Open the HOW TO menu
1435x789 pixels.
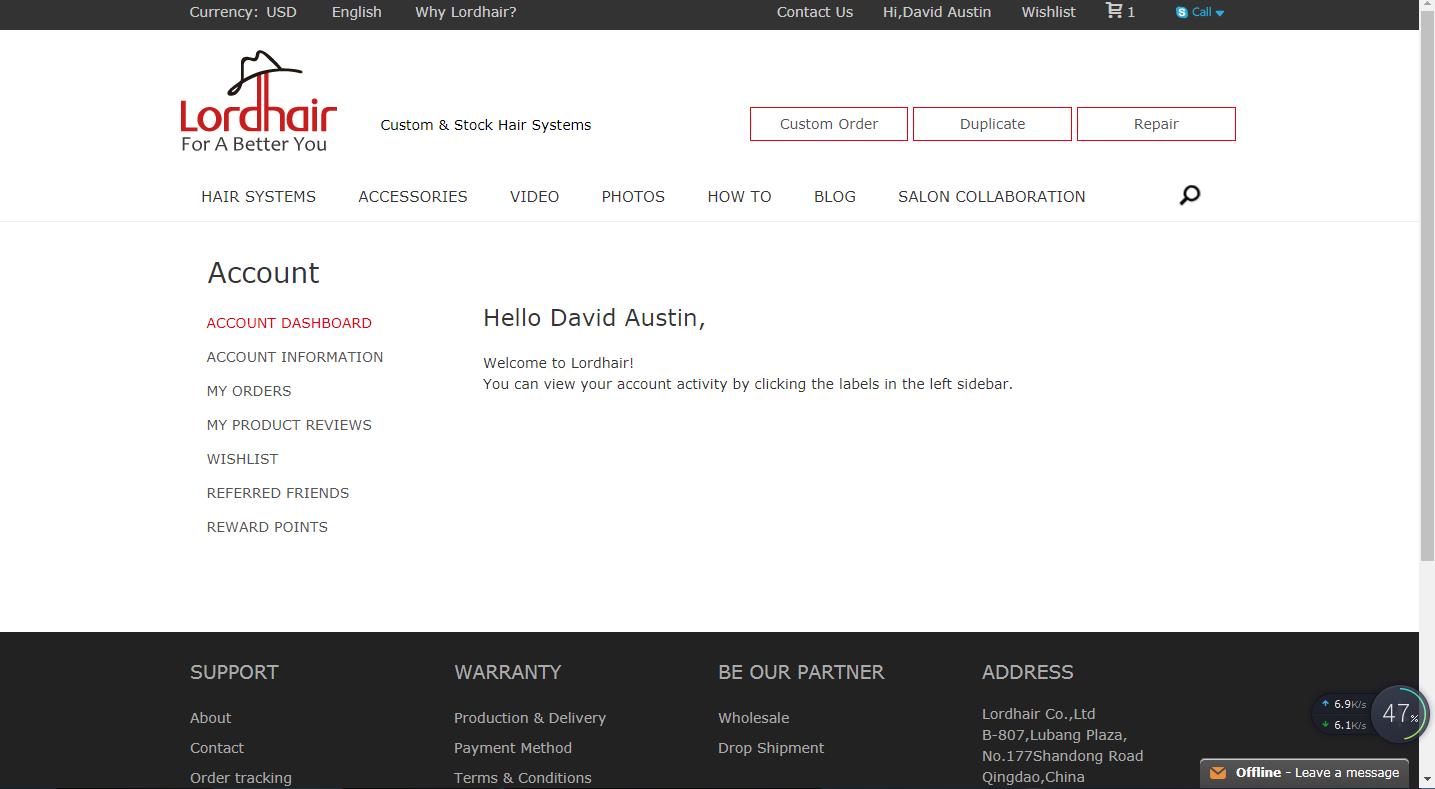(x=739, y=196)
